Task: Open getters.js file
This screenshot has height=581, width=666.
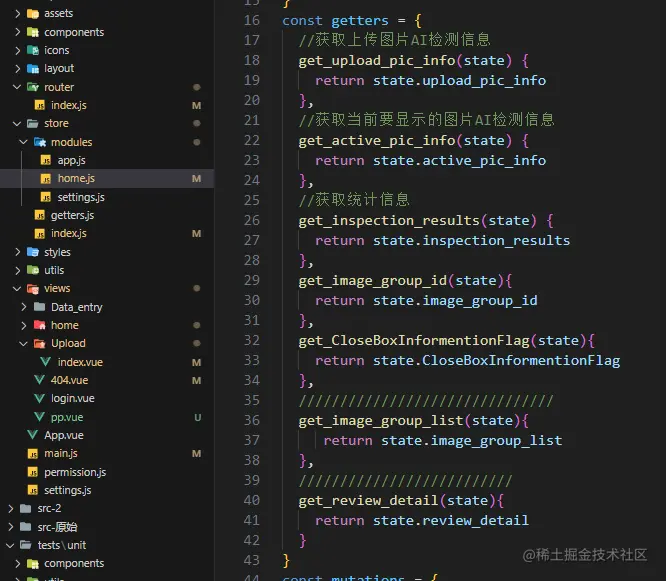Action: (72, 215)
